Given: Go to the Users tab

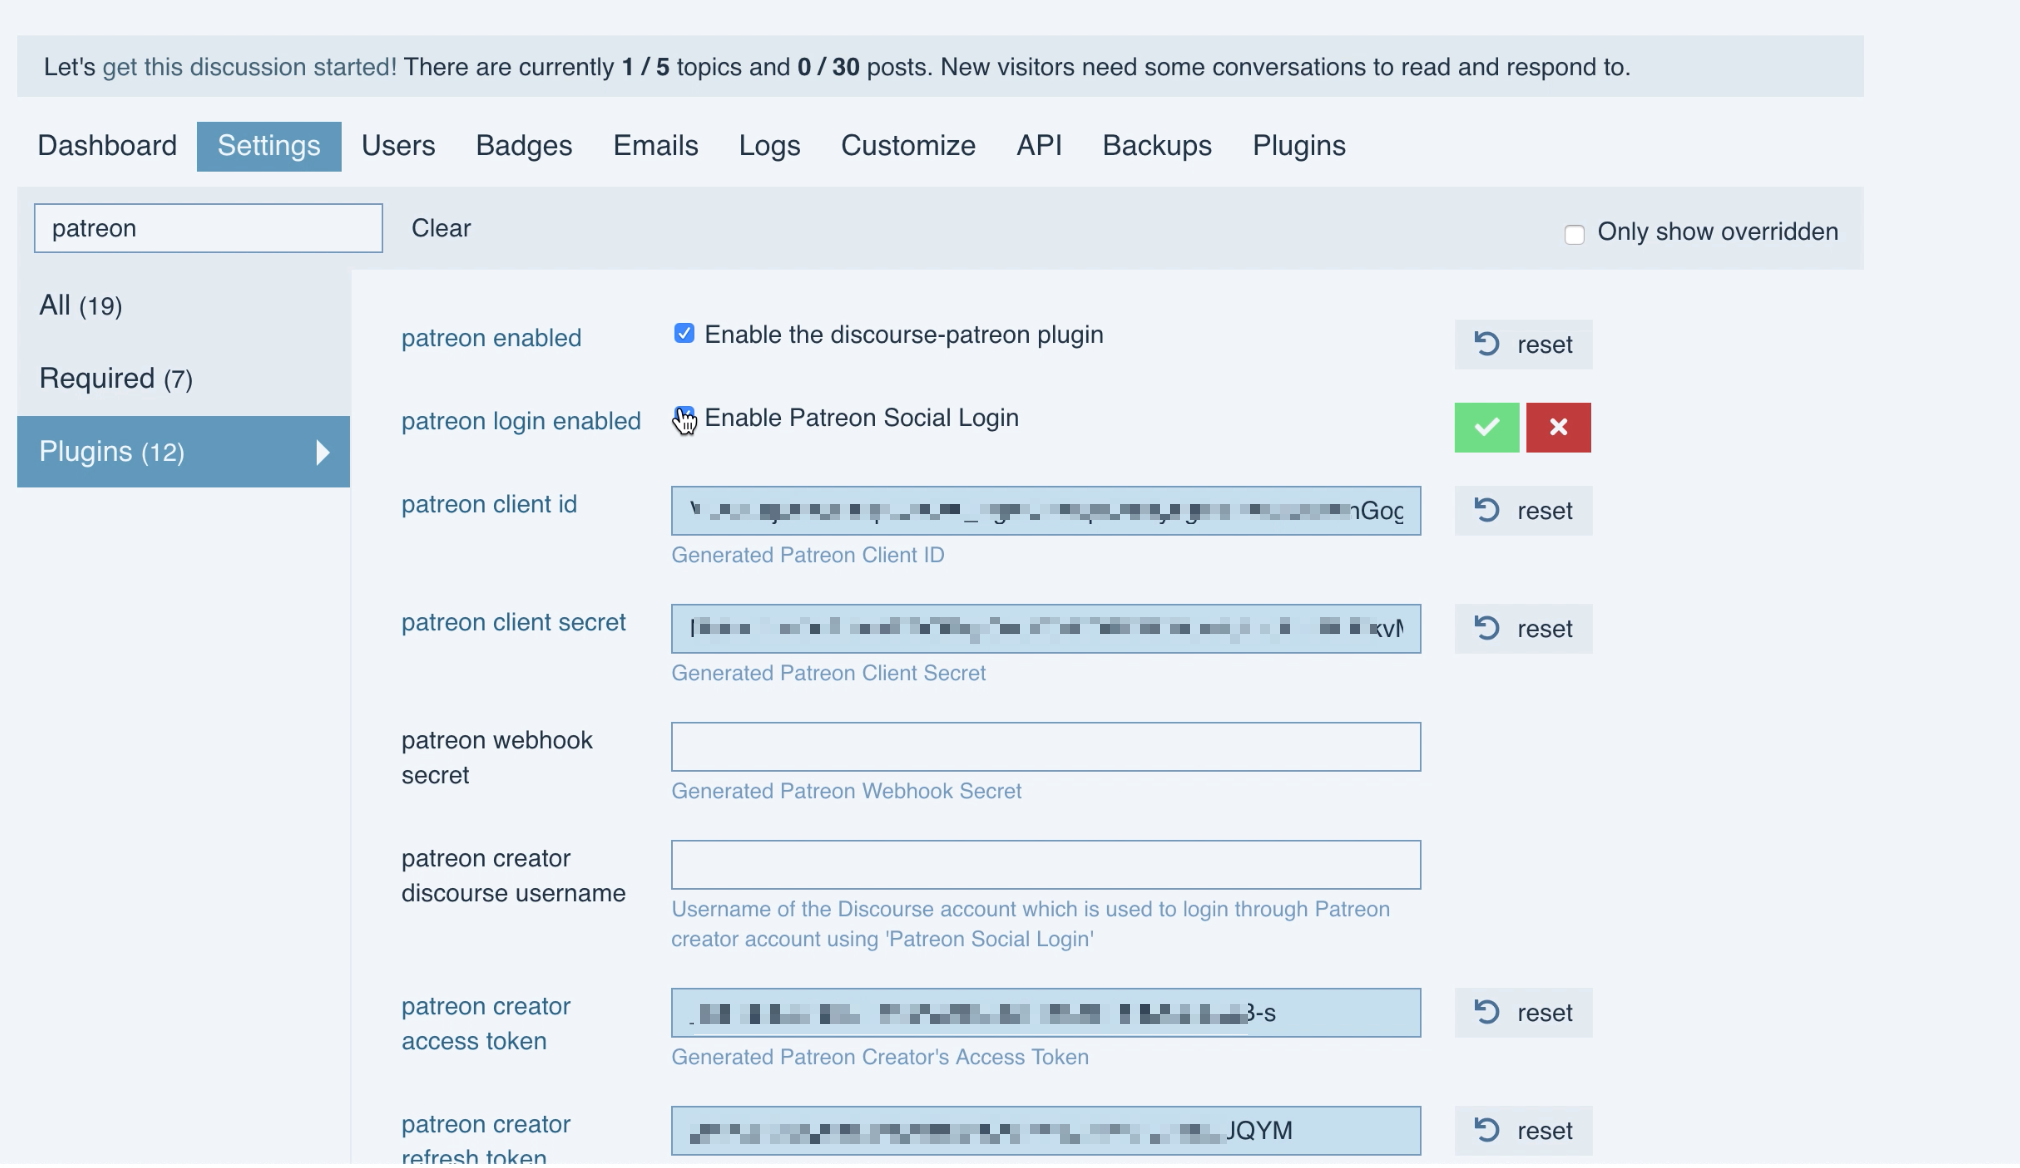Looking at the screenshot, I should tap(398, 146).
